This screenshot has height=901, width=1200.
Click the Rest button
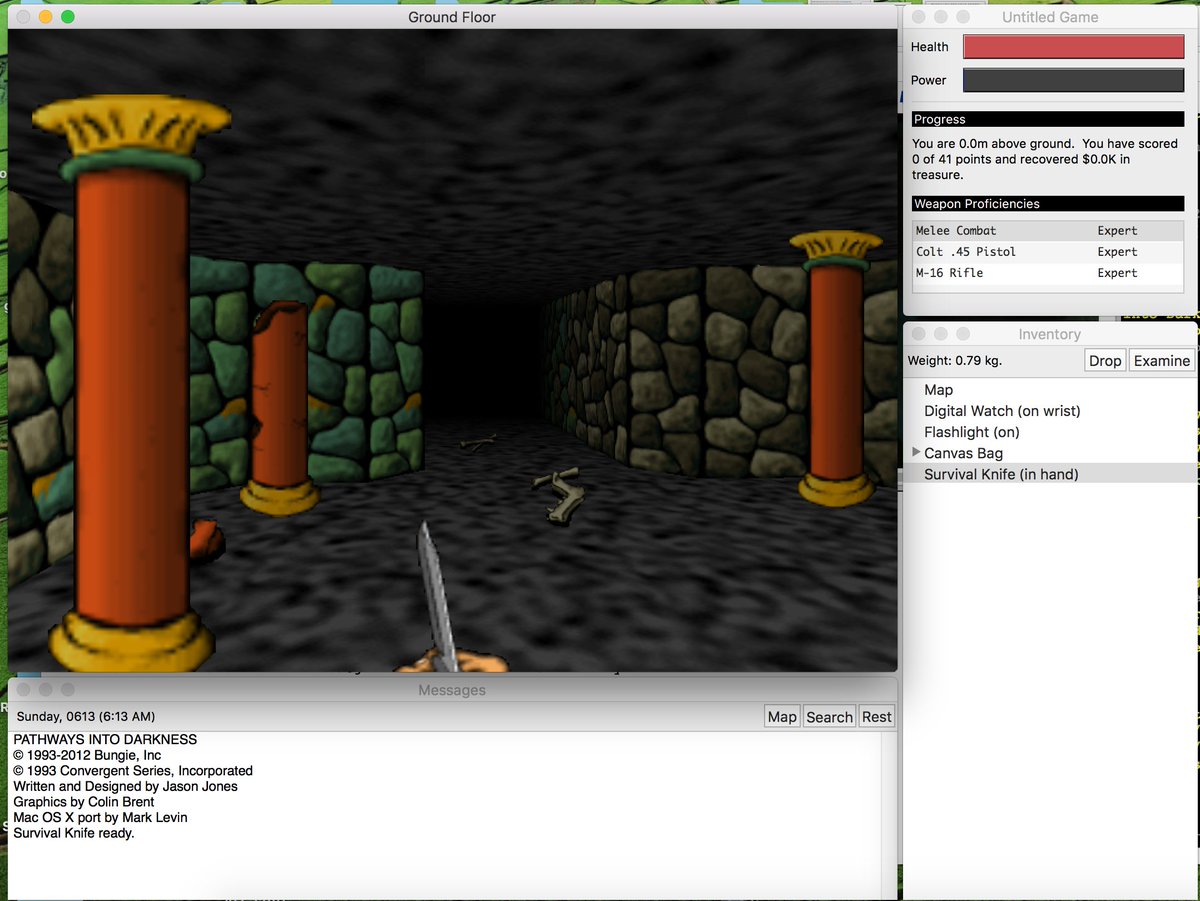click(876, 717)
